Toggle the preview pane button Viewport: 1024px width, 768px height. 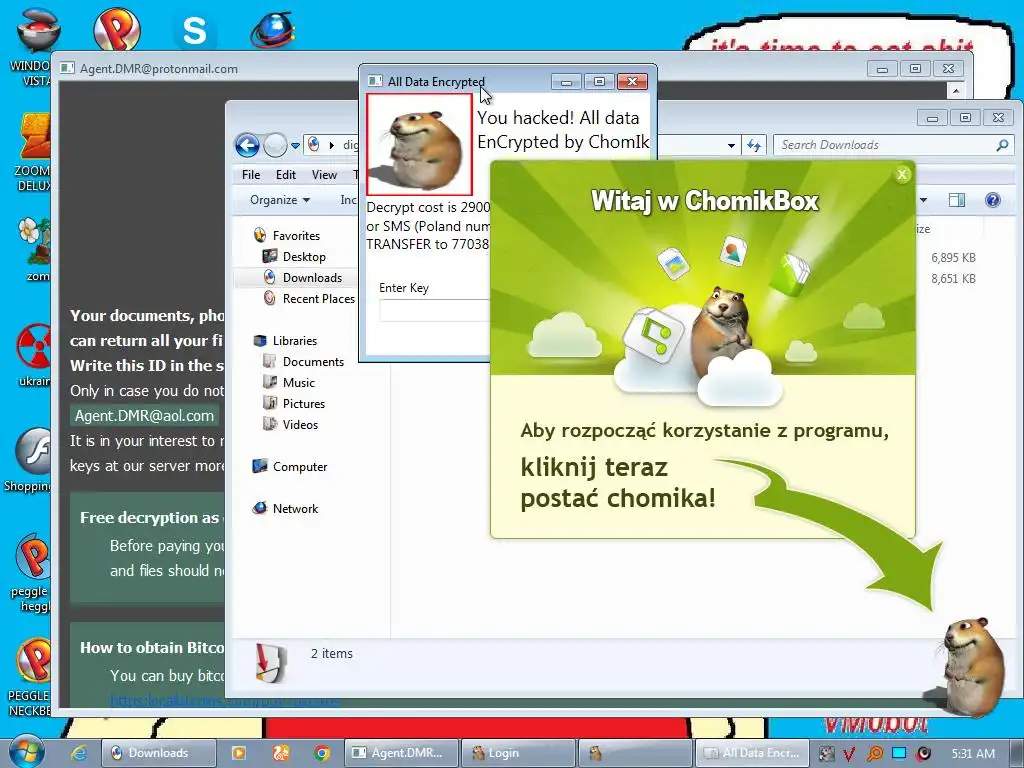[957, 200]
